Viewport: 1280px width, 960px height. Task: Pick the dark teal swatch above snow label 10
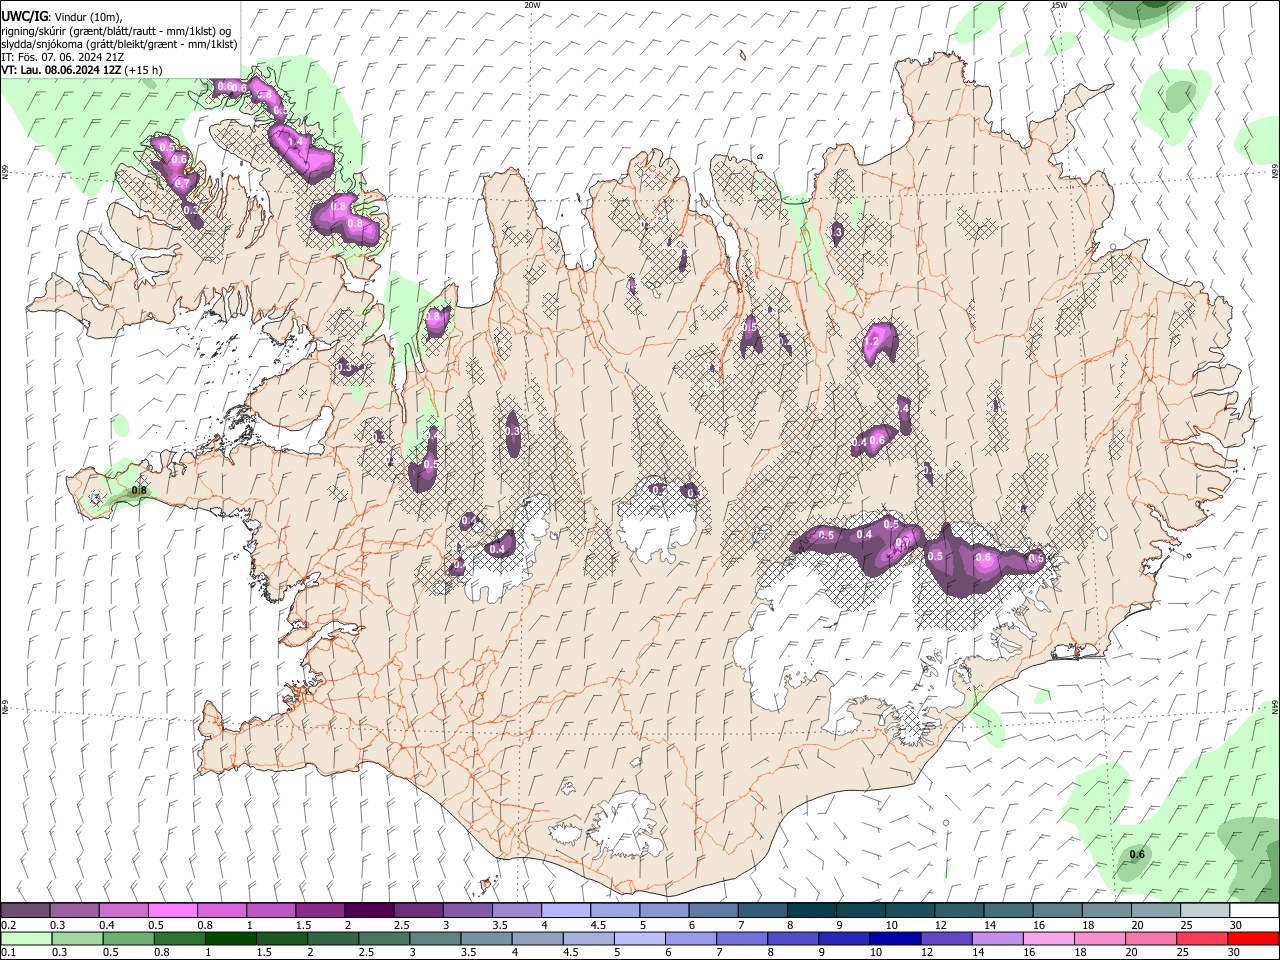pyautogui.click(x=911, y=911)
